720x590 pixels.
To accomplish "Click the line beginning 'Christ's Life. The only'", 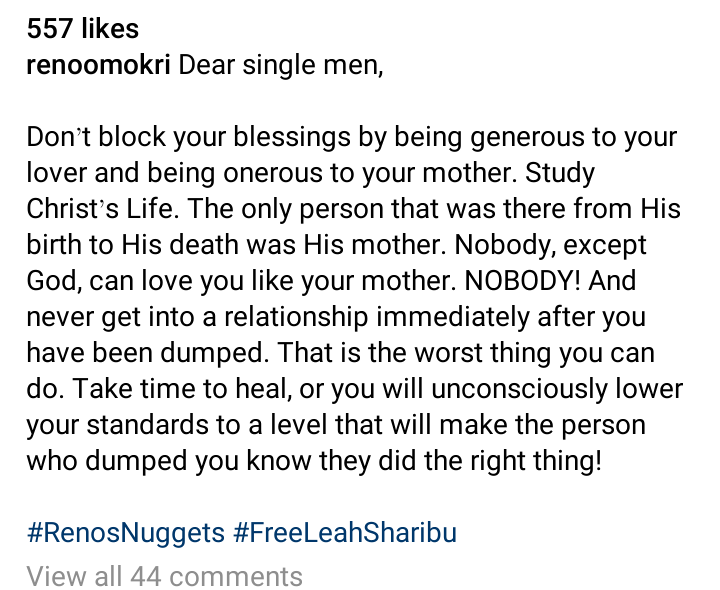I will pos(354,208).
